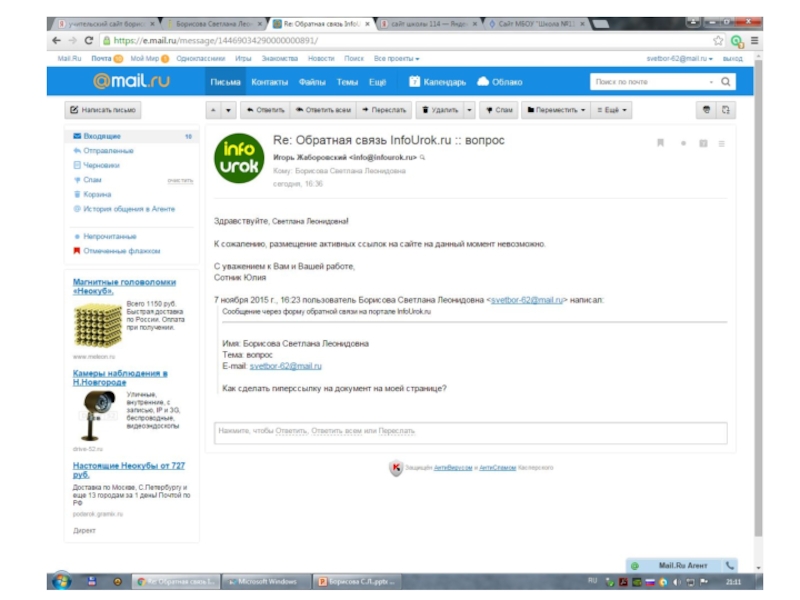Reload the page with refresh icon
This screenshot has width=800, height=600.
point(89,40)
